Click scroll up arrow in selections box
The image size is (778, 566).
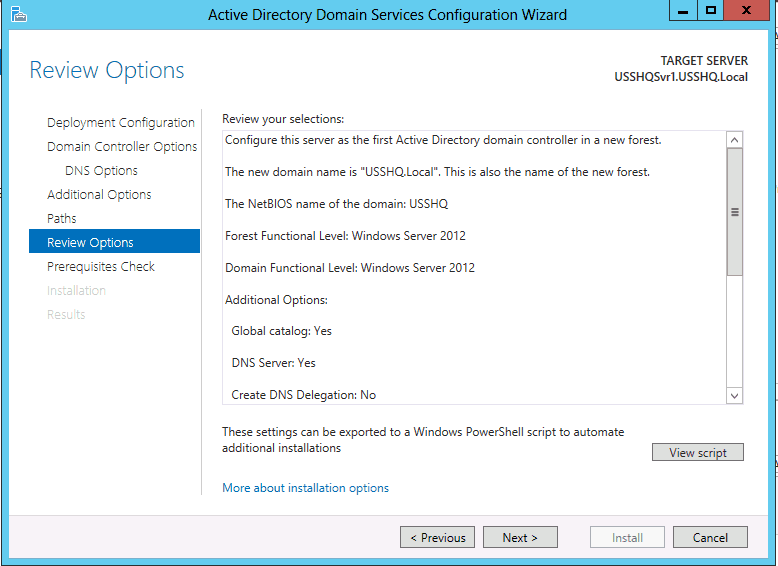click(734, 140)
